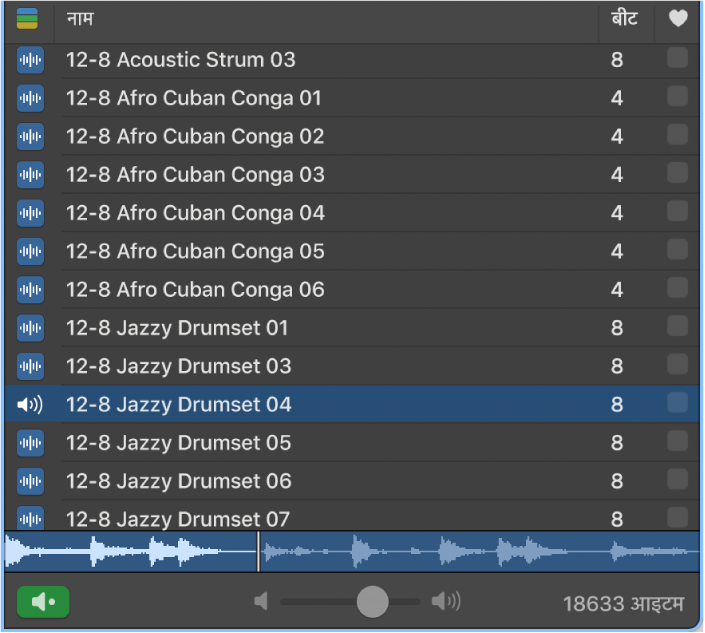Click the audio loop icon for Jazzy Drumset 01
The height and width of the screenshot is (633, 705).
pos(31,328)
